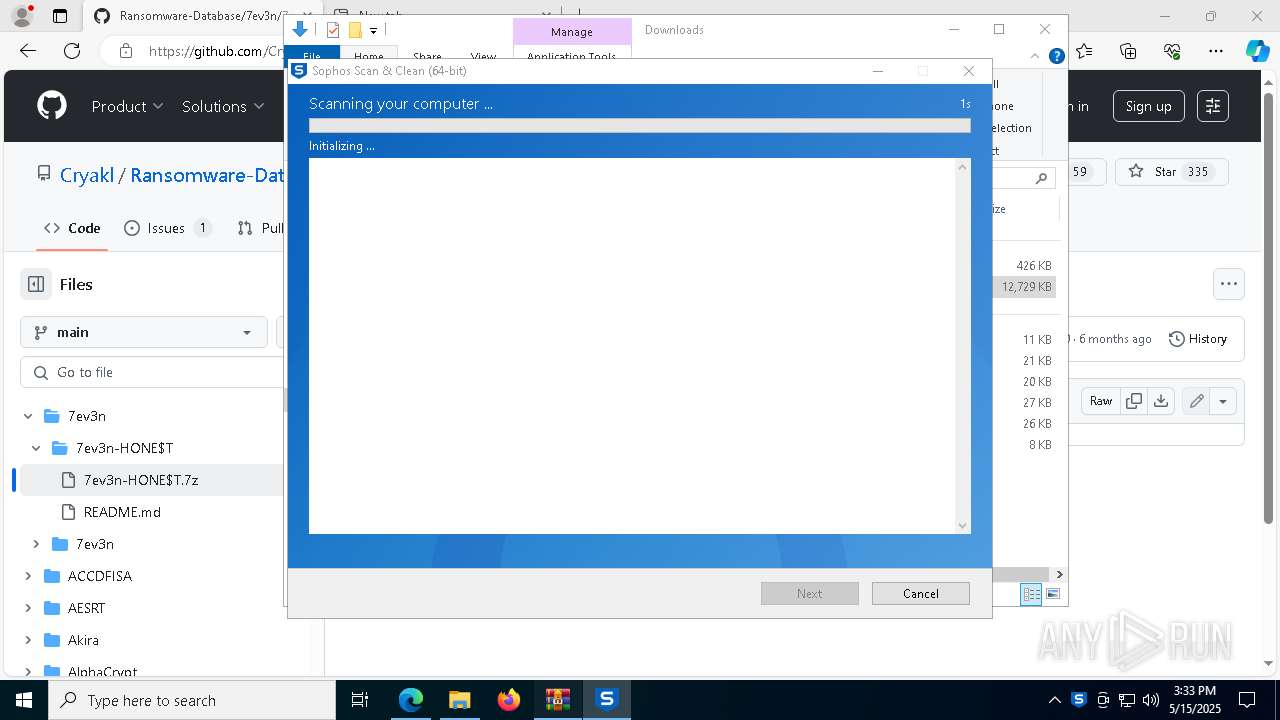The image size is (1280, 720).
Task: Expand the nested 7ev3n folder
Action: pyautogui.click(x=36, y=544)
